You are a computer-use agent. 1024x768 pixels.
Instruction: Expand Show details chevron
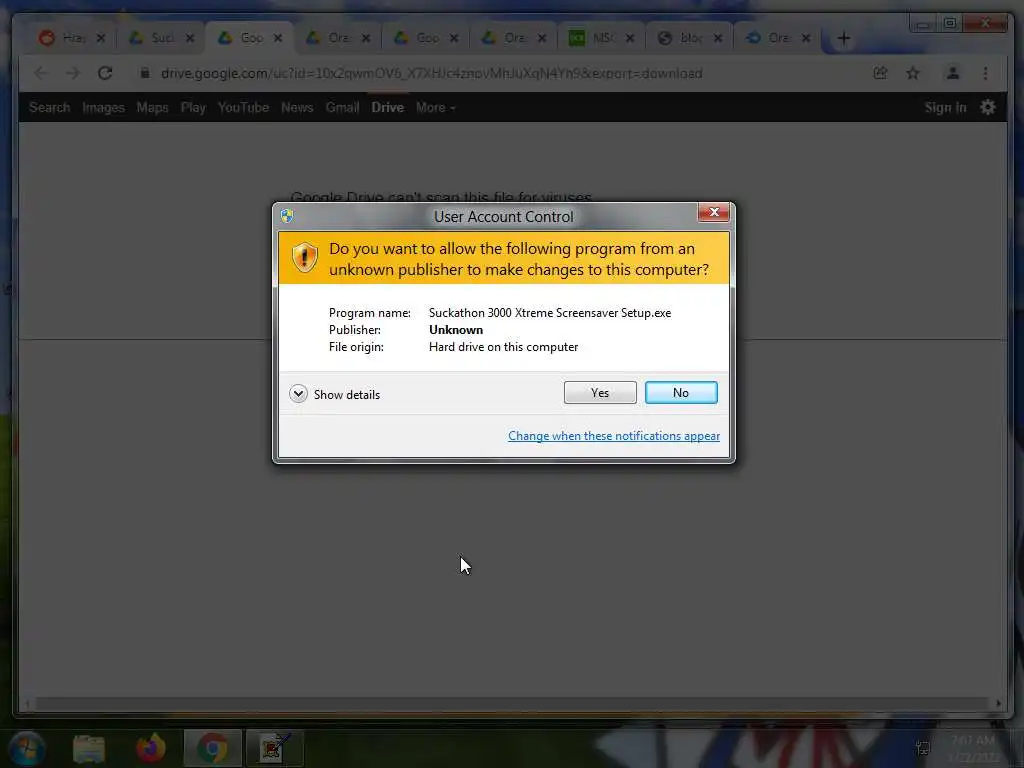[298, 394]
